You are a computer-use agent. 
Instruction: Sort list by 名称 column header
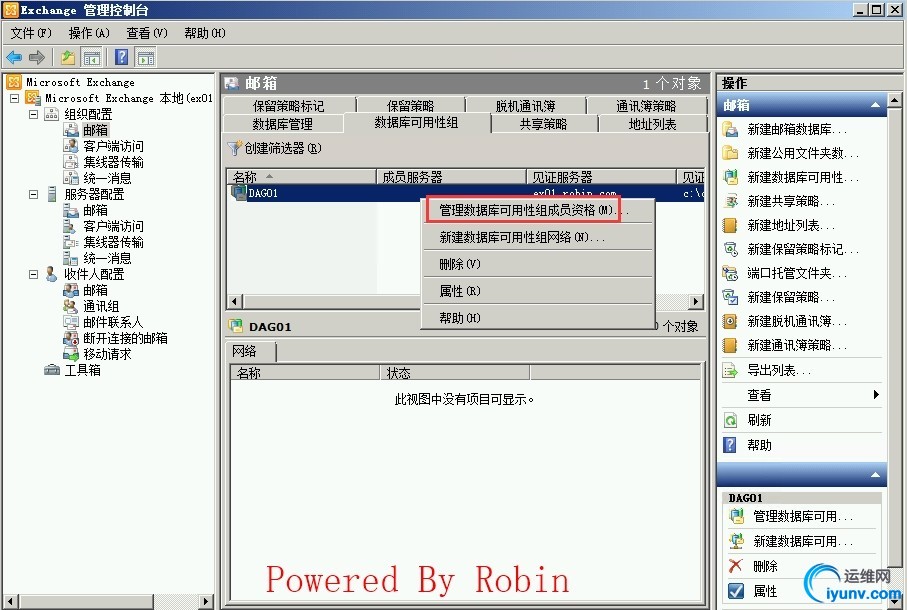[301, 176]
